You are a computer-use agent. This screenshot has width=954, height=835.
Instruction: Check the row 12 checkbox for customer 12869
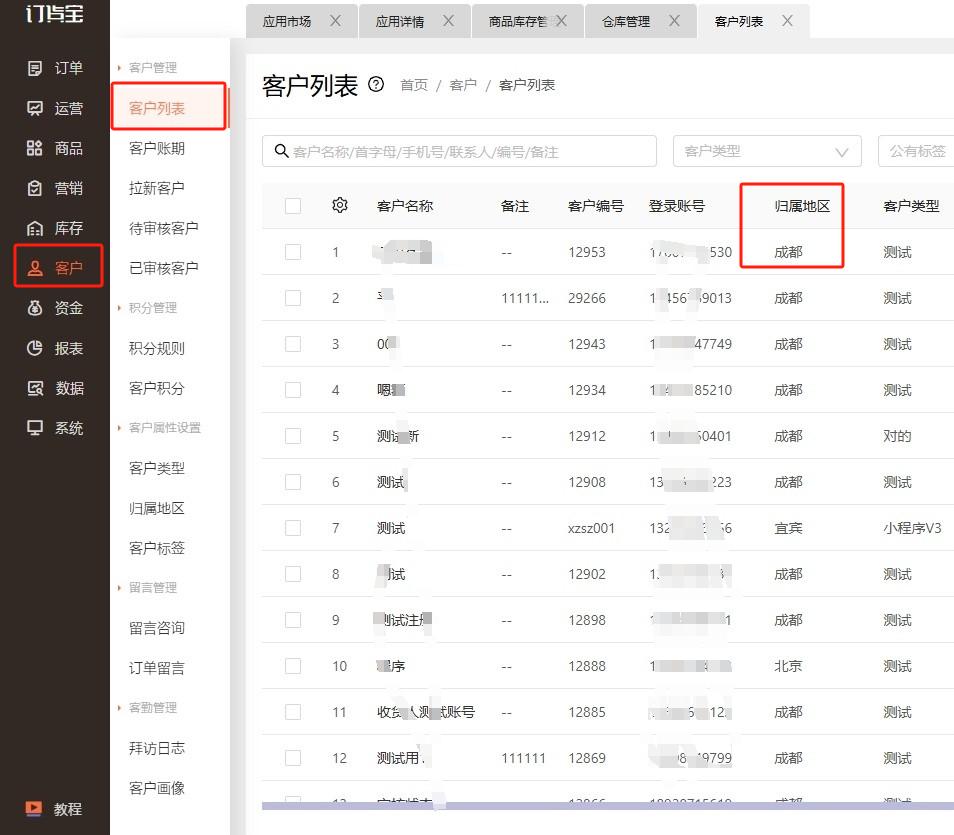[293, 758]
